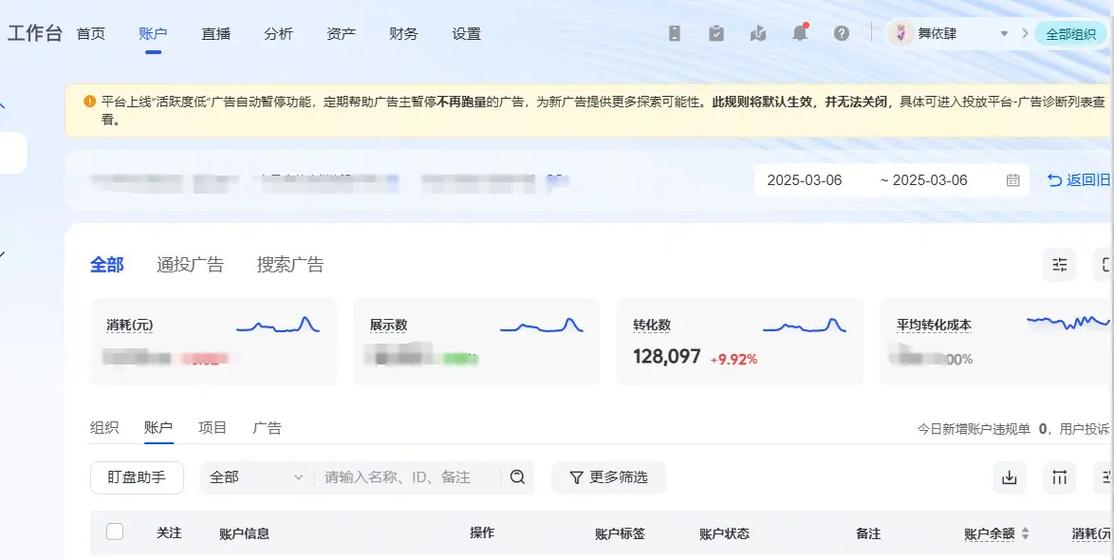Open 设置 in top navigation
Image resolution: width=1114 pixels, height=560 pixels.
click(467, 33)
